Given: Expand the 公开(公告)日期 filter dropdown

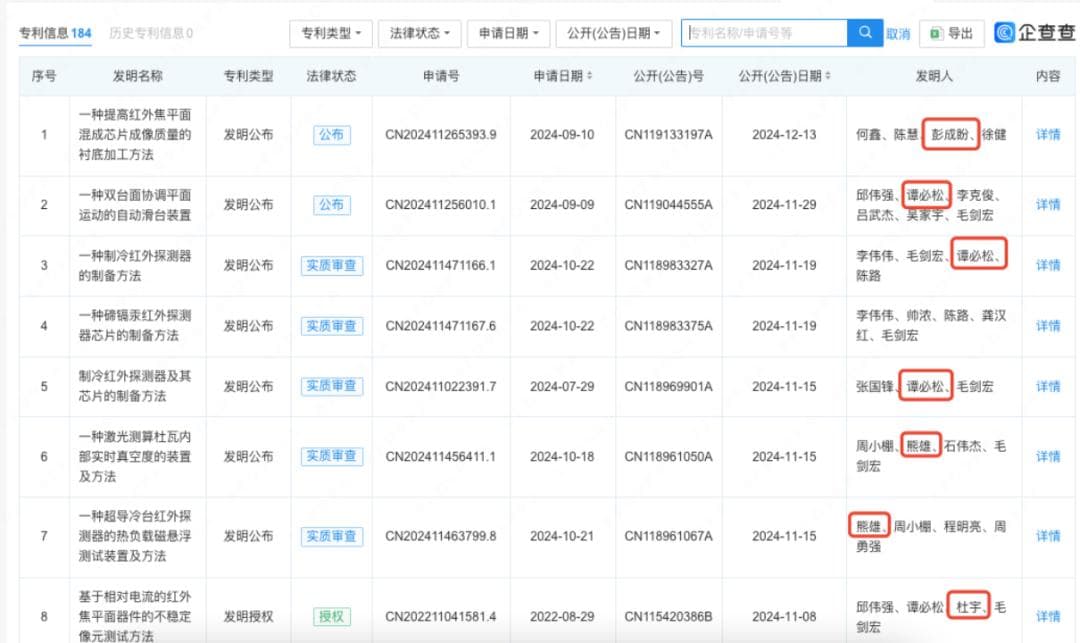Looking at the screenshot, I should 614,33.
